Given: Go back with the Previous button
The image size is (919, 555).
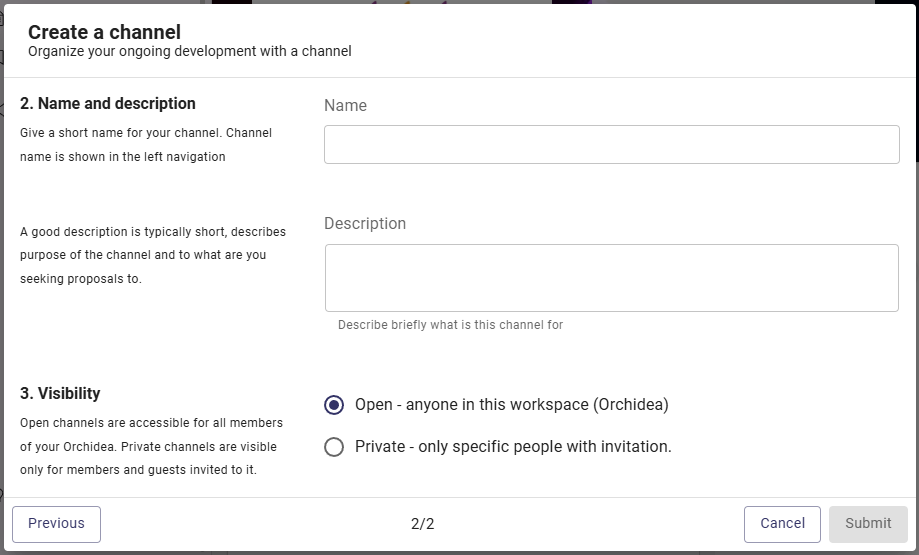Looking at the screenshot, I should coord(56,524).
